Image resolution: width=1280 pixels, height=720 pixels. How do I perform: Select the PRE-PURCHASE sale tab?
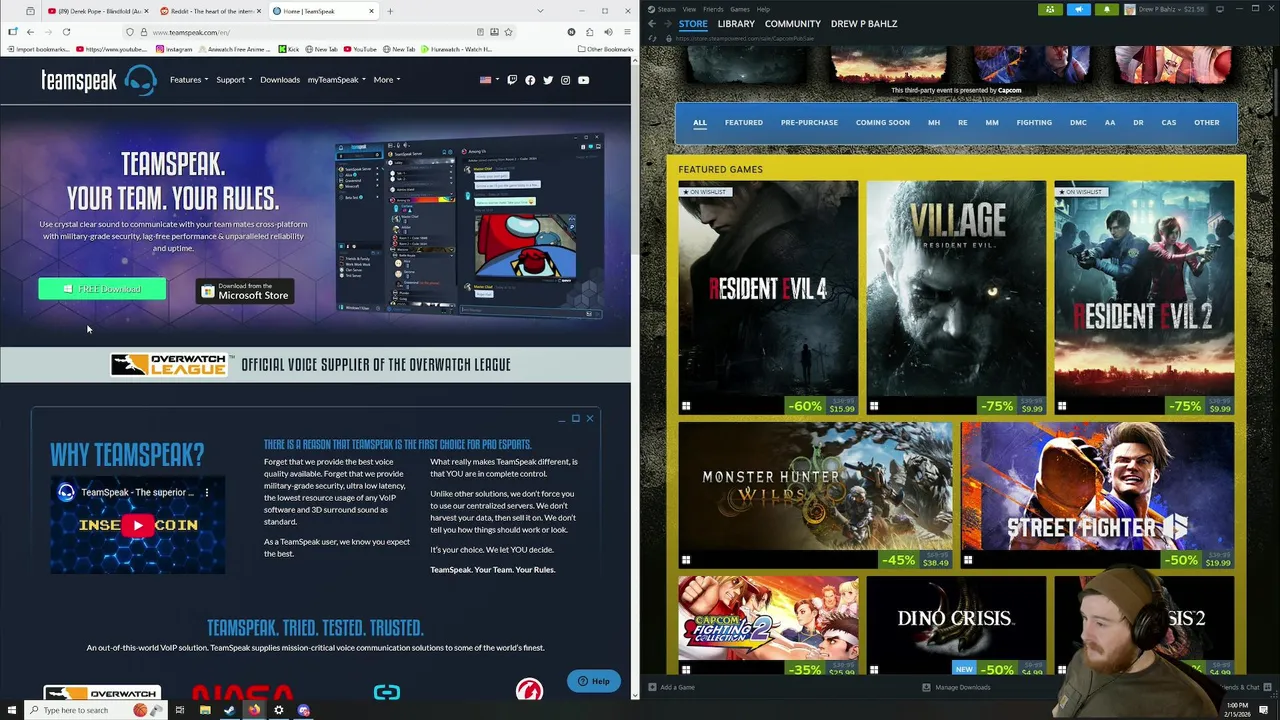click(x=809, y=123)
